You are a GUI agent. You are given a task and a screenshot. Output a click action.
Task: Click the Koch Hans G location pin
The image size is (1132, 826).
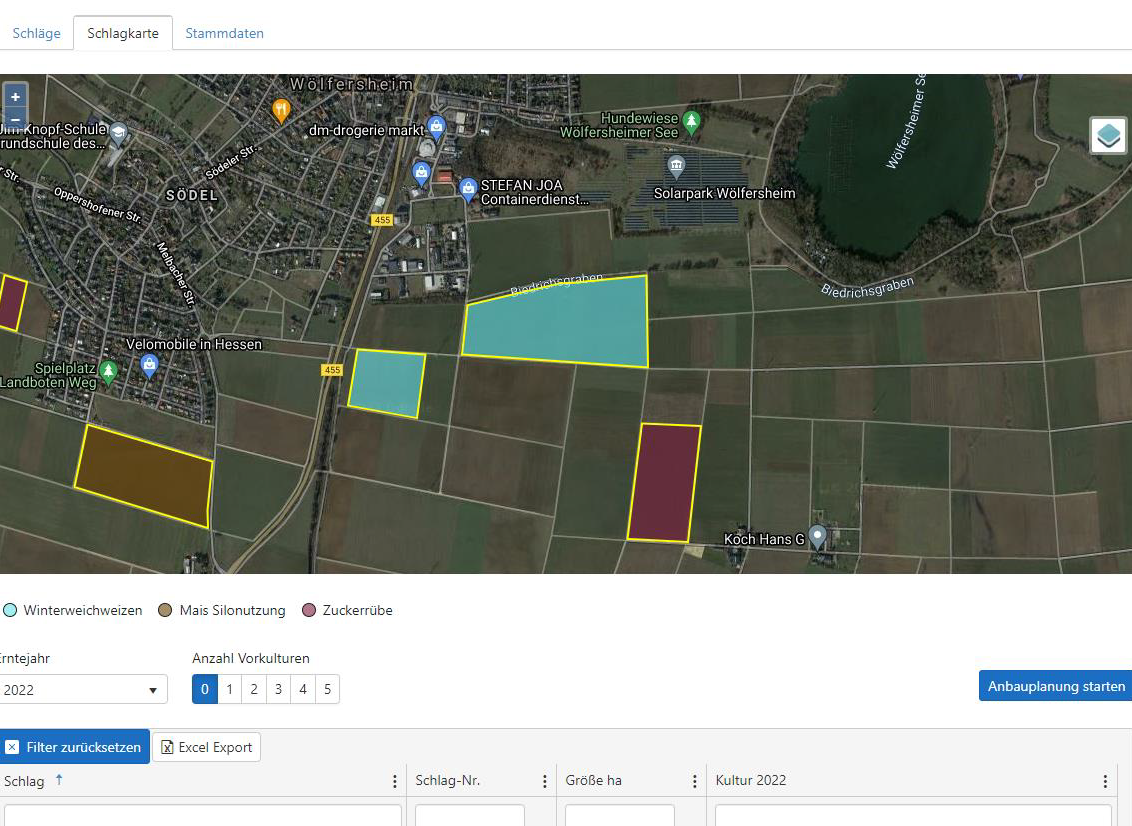point(817,536)
